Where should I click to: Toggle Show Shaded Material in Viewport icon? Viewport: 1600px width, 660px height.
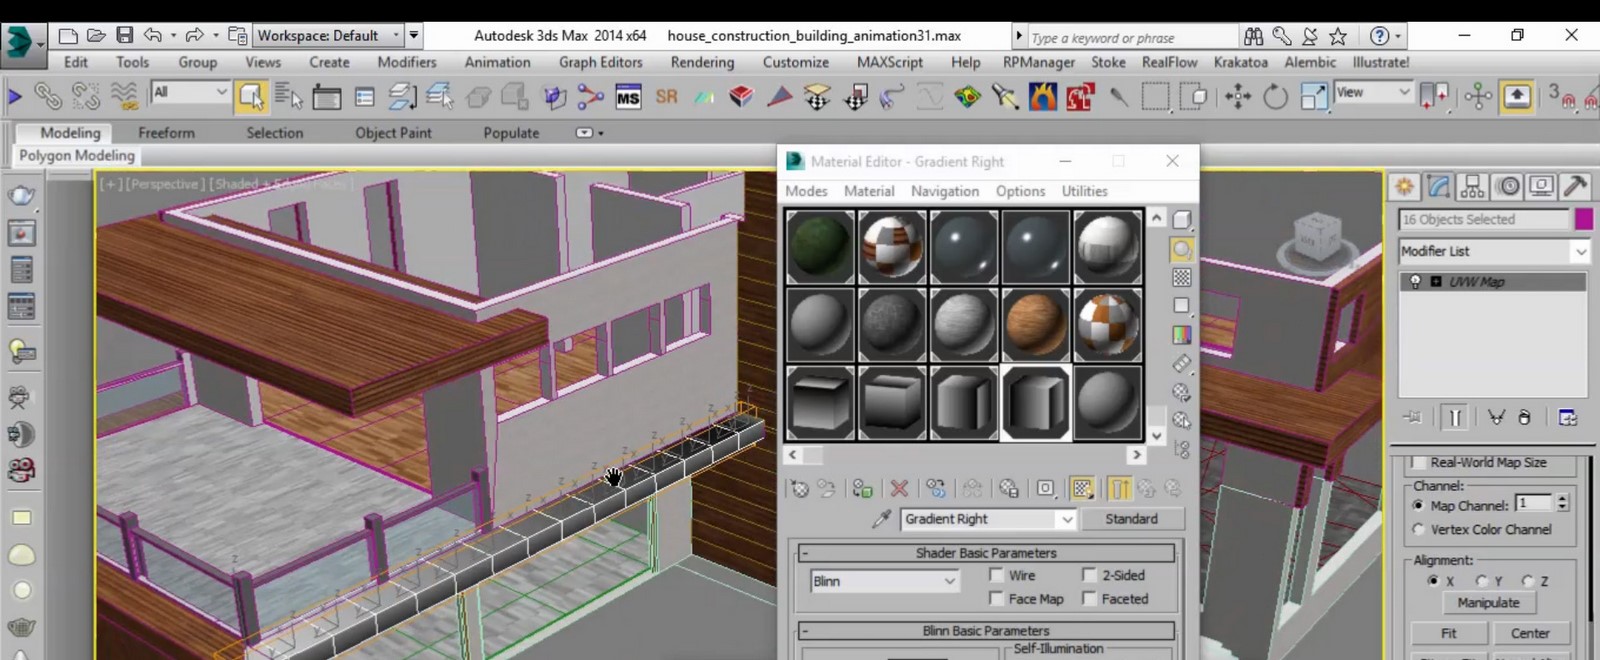1082,489
